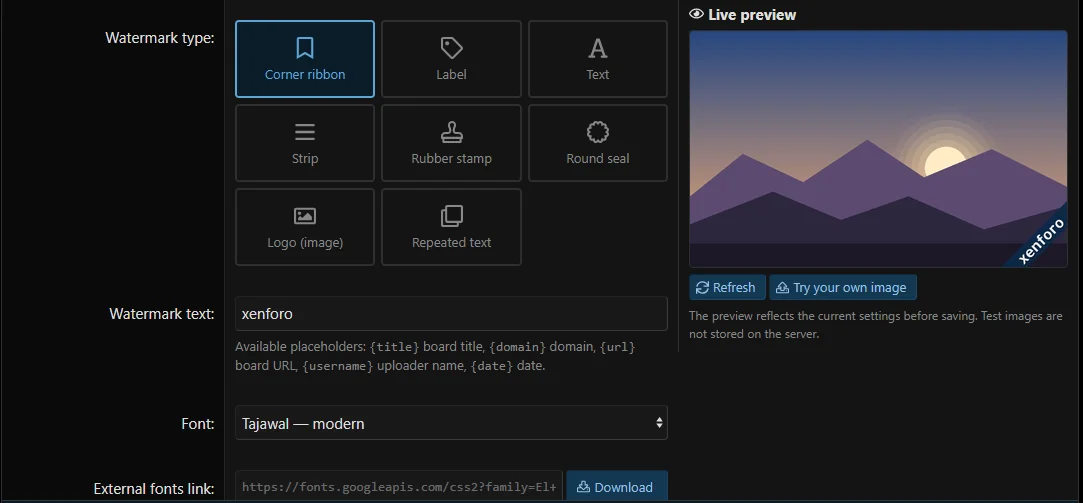Pick the Logo image icon
The width and height of the screenshot is (1083, 503).
(305, 216)
